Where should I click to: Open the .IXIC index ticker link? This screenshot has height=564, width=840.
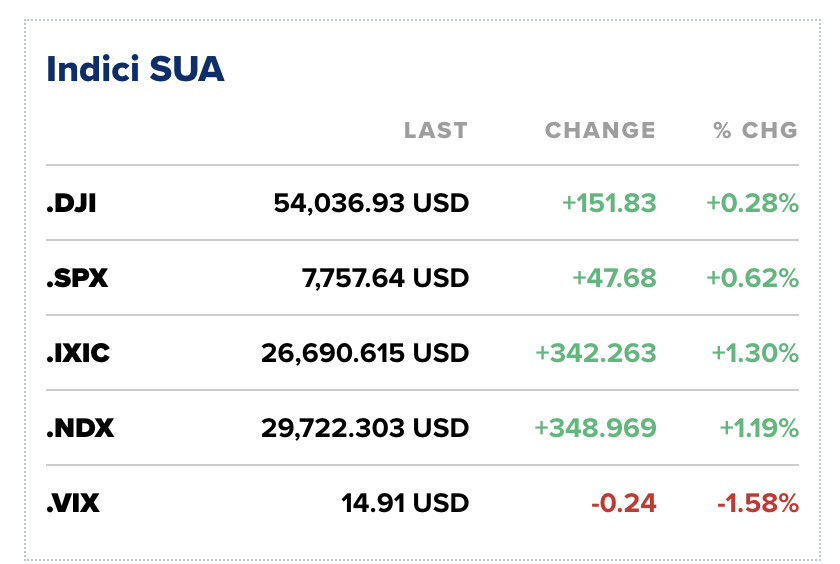[x=78, y=353]
